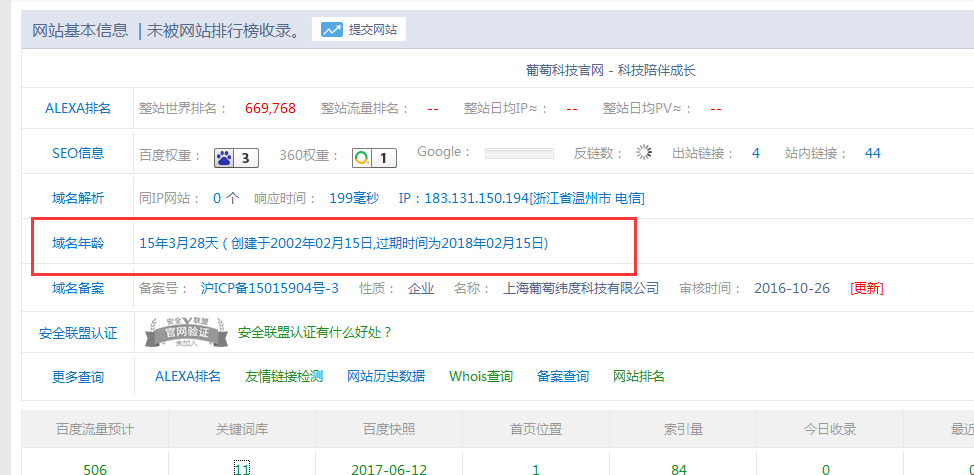Screen dimensions: 974x475
Task: Click the 审核时间 date 2016-10-26
Action: coord(791,288)
